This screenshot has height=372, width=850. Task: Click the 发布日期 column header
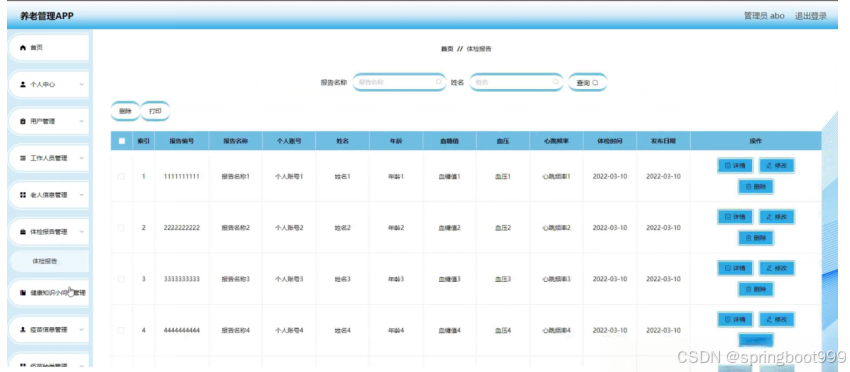click(x=663, y=141)
